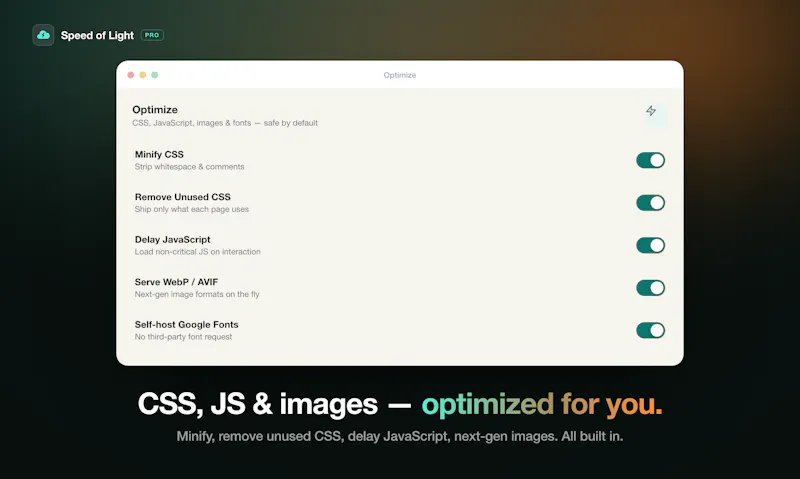Click "Next-gen image formats on the fly" text
The width and height of the screenshot is (800, 479).
click(x=197, y=294)
